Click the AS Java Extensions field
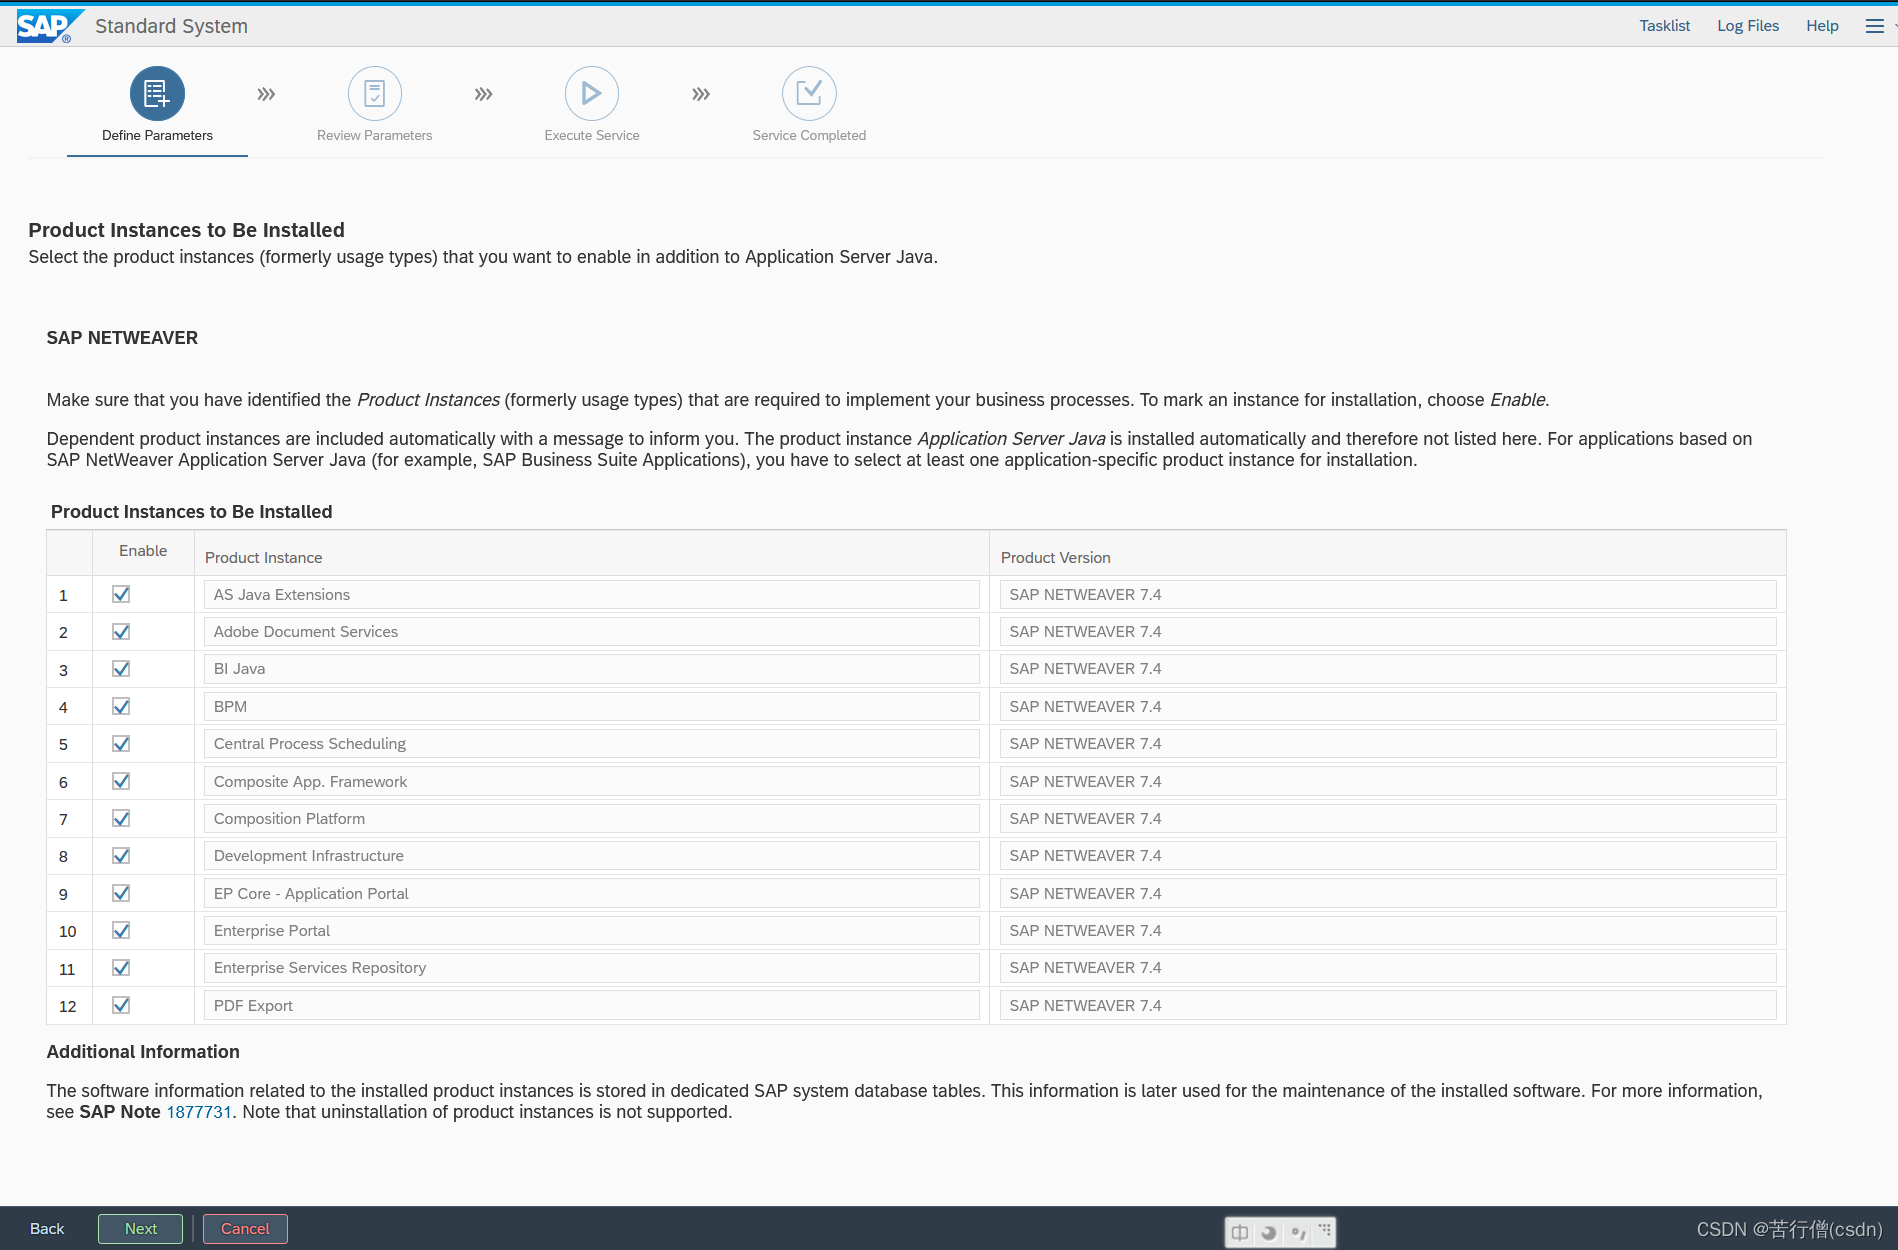The height and width of the screenshot is (1250, 1898). click(x=592, y=594)
